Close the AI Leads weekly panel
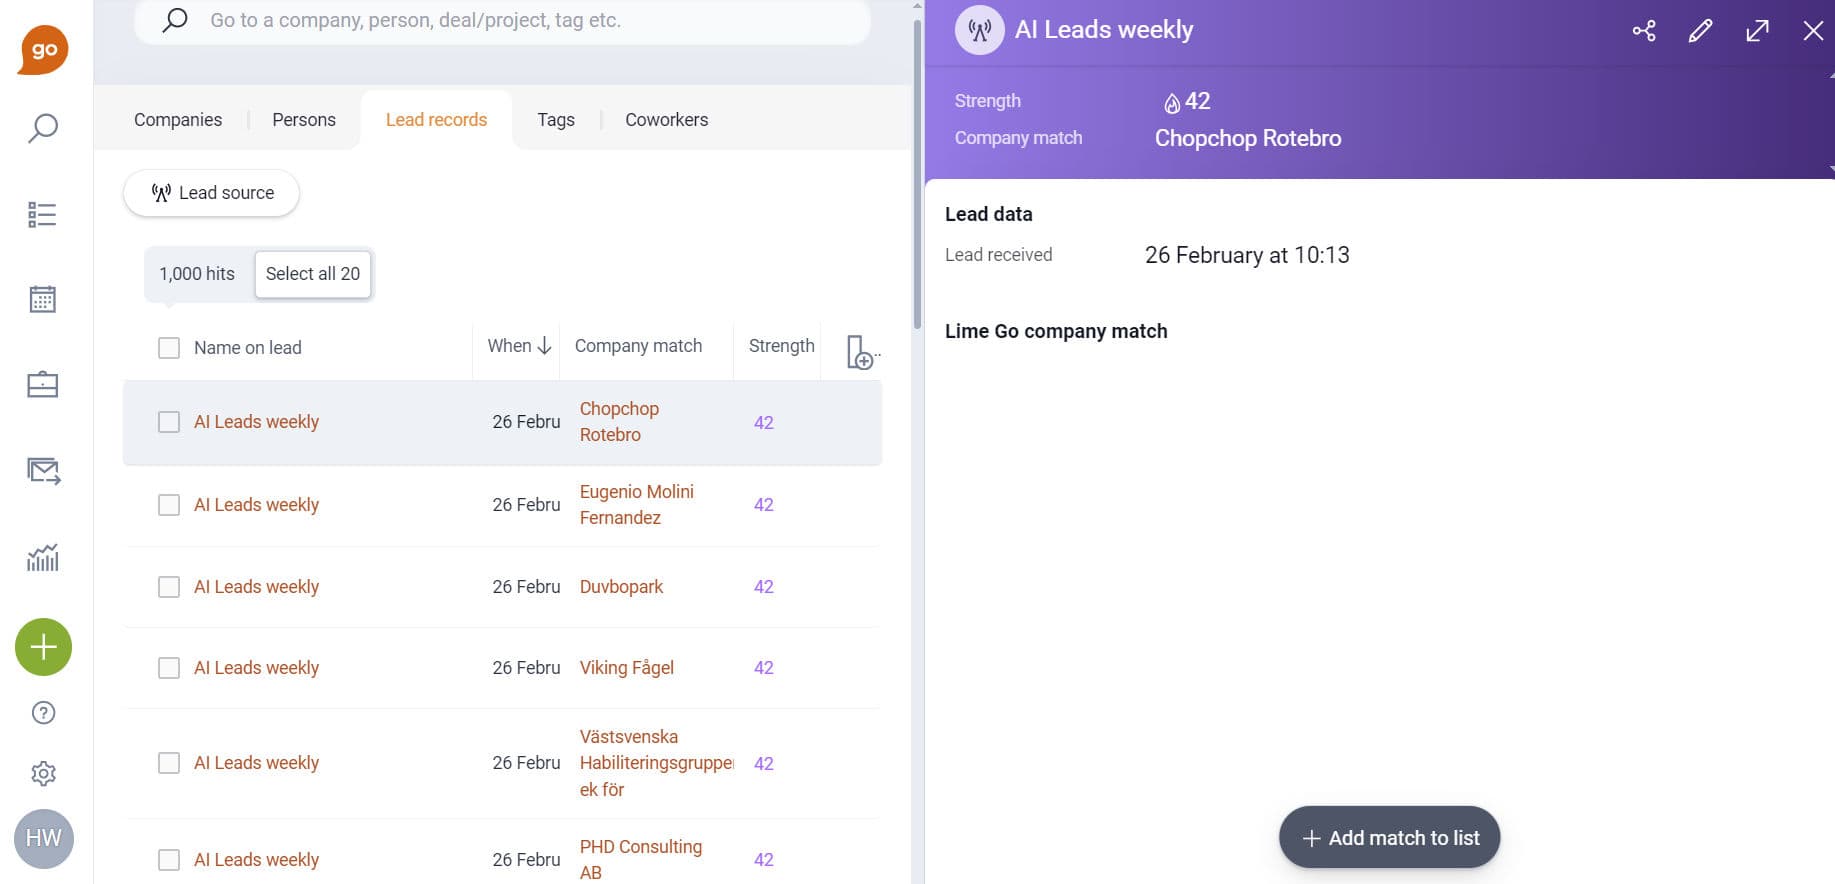Screen dimensions: 1835x884 1813,31
